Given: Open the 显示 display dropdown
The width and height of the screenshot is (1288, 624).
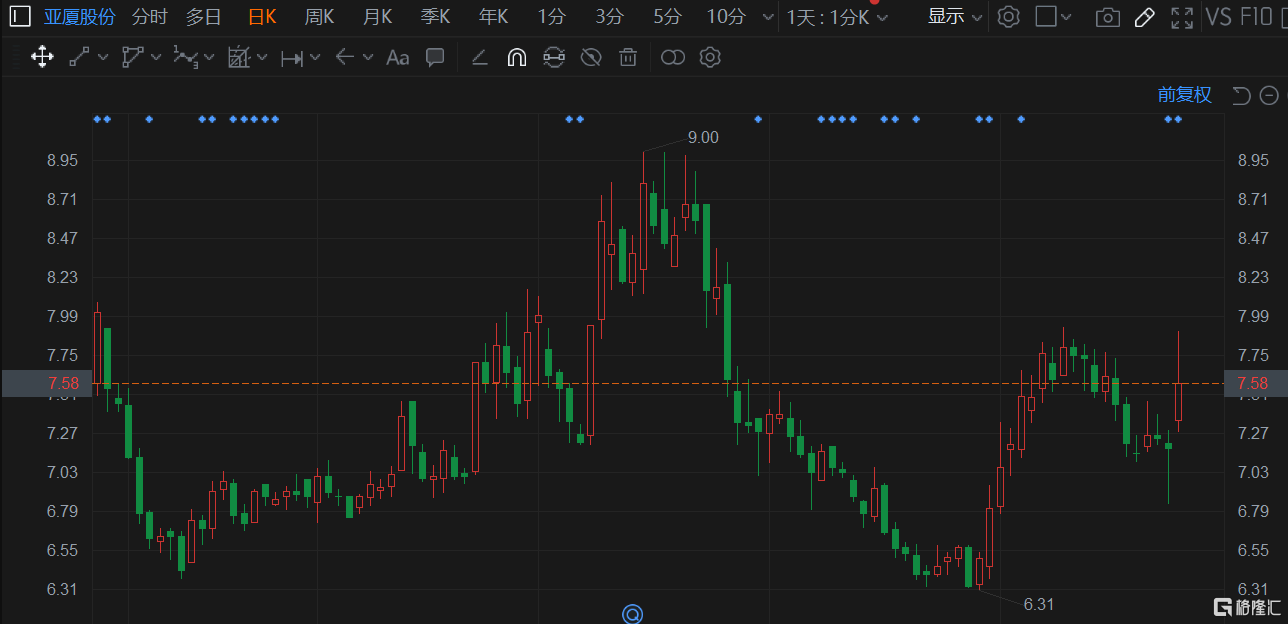Looking at the screenshot, I should pos(955,16).
